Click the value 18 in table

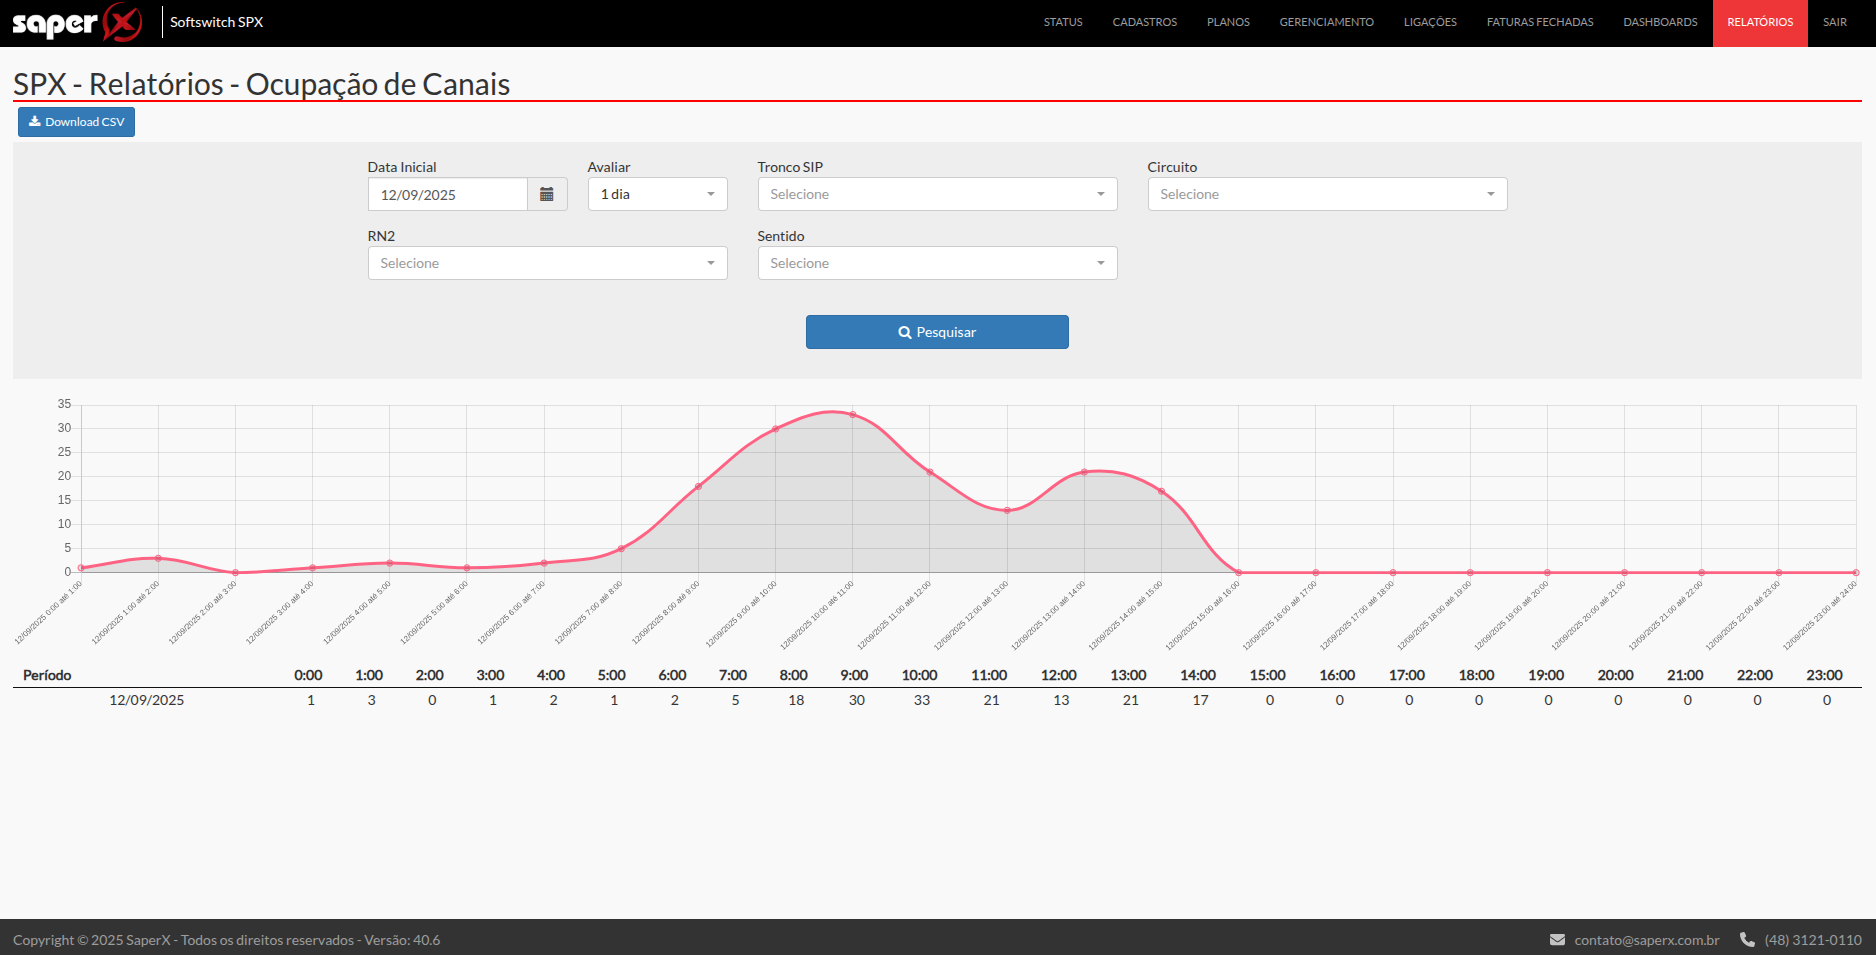pyautogui.click(x=796, y=700)
